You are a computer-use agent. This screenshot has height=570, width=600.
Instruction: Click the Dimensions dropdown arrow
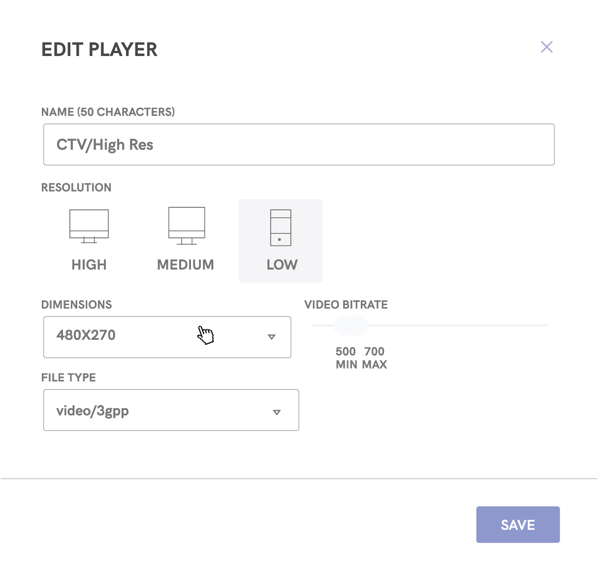(x=271, y=337)
